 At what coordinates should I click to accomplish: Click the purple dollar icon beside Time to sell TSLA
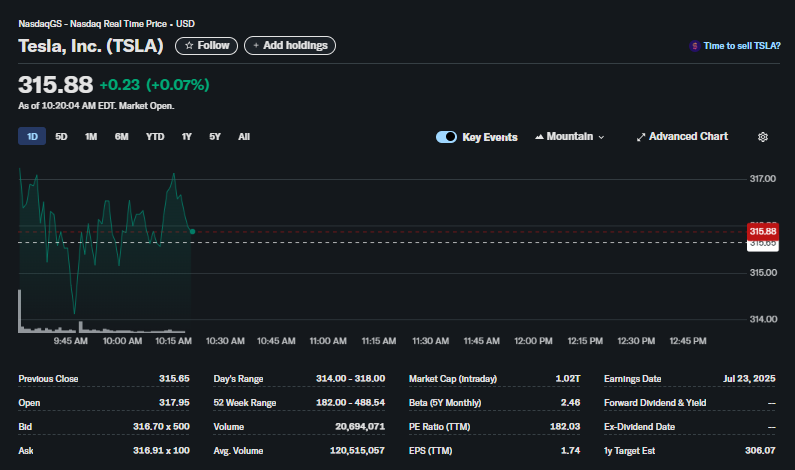[x=695, y=46]
